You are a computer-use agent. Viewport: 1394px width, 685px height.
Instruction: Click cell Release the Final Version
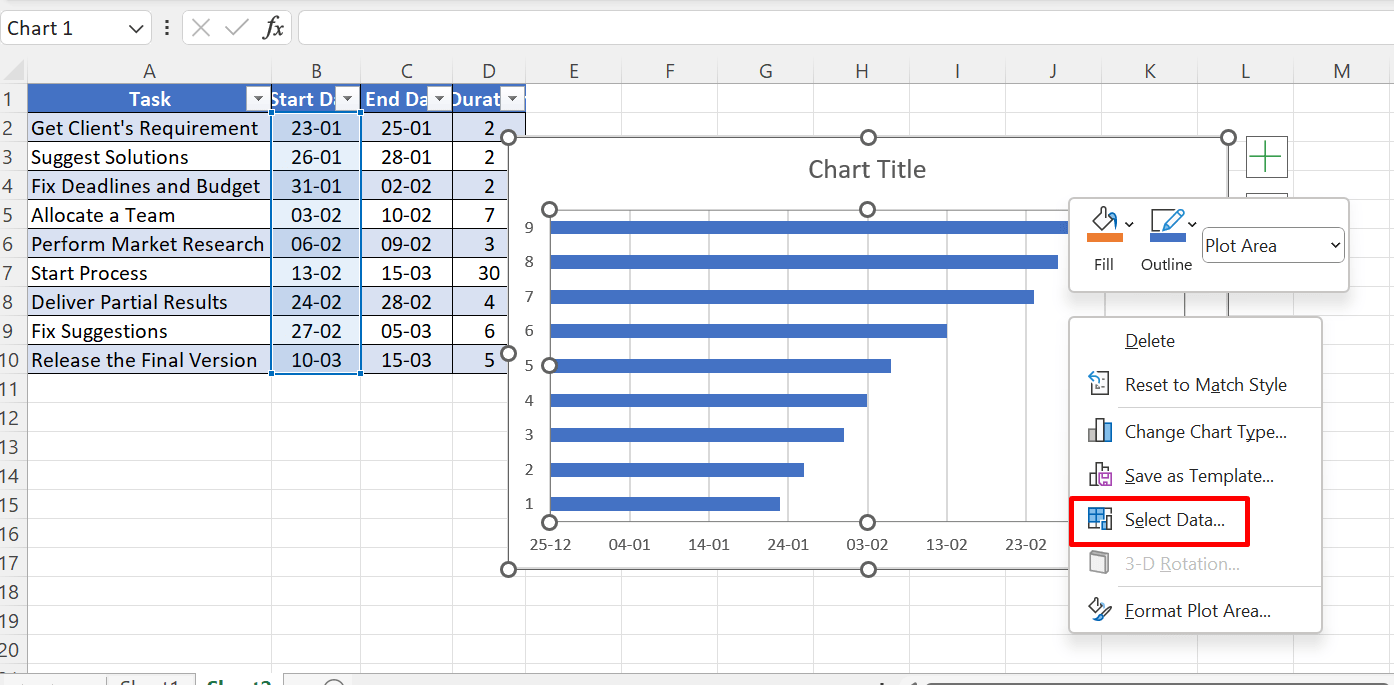click(149, 360)
